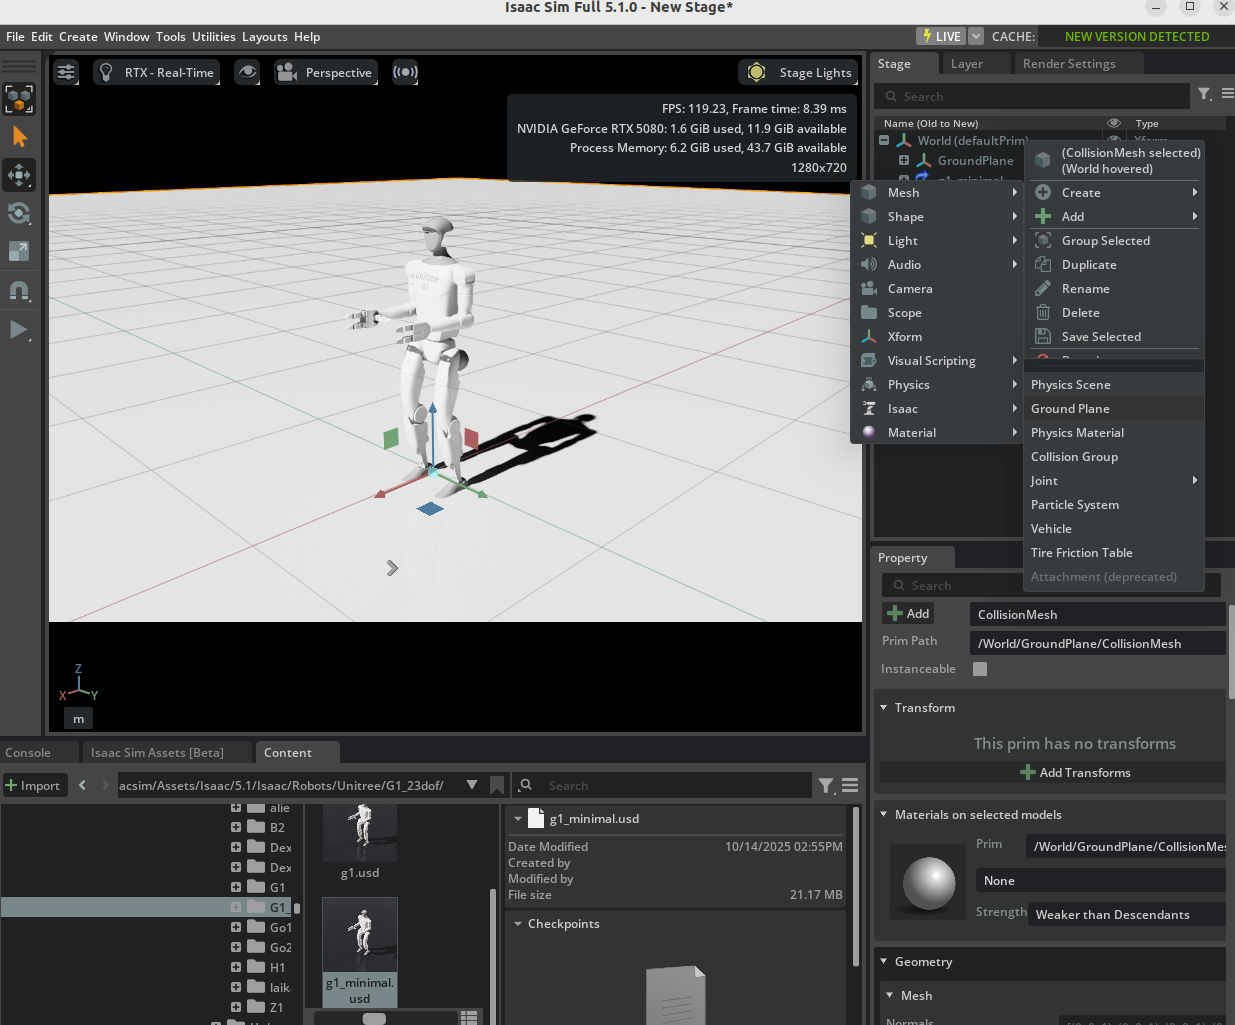Viewport: 1235px width, 1025px height.
Task: Select the arrow selection tool
Action: tap(19, 137)
